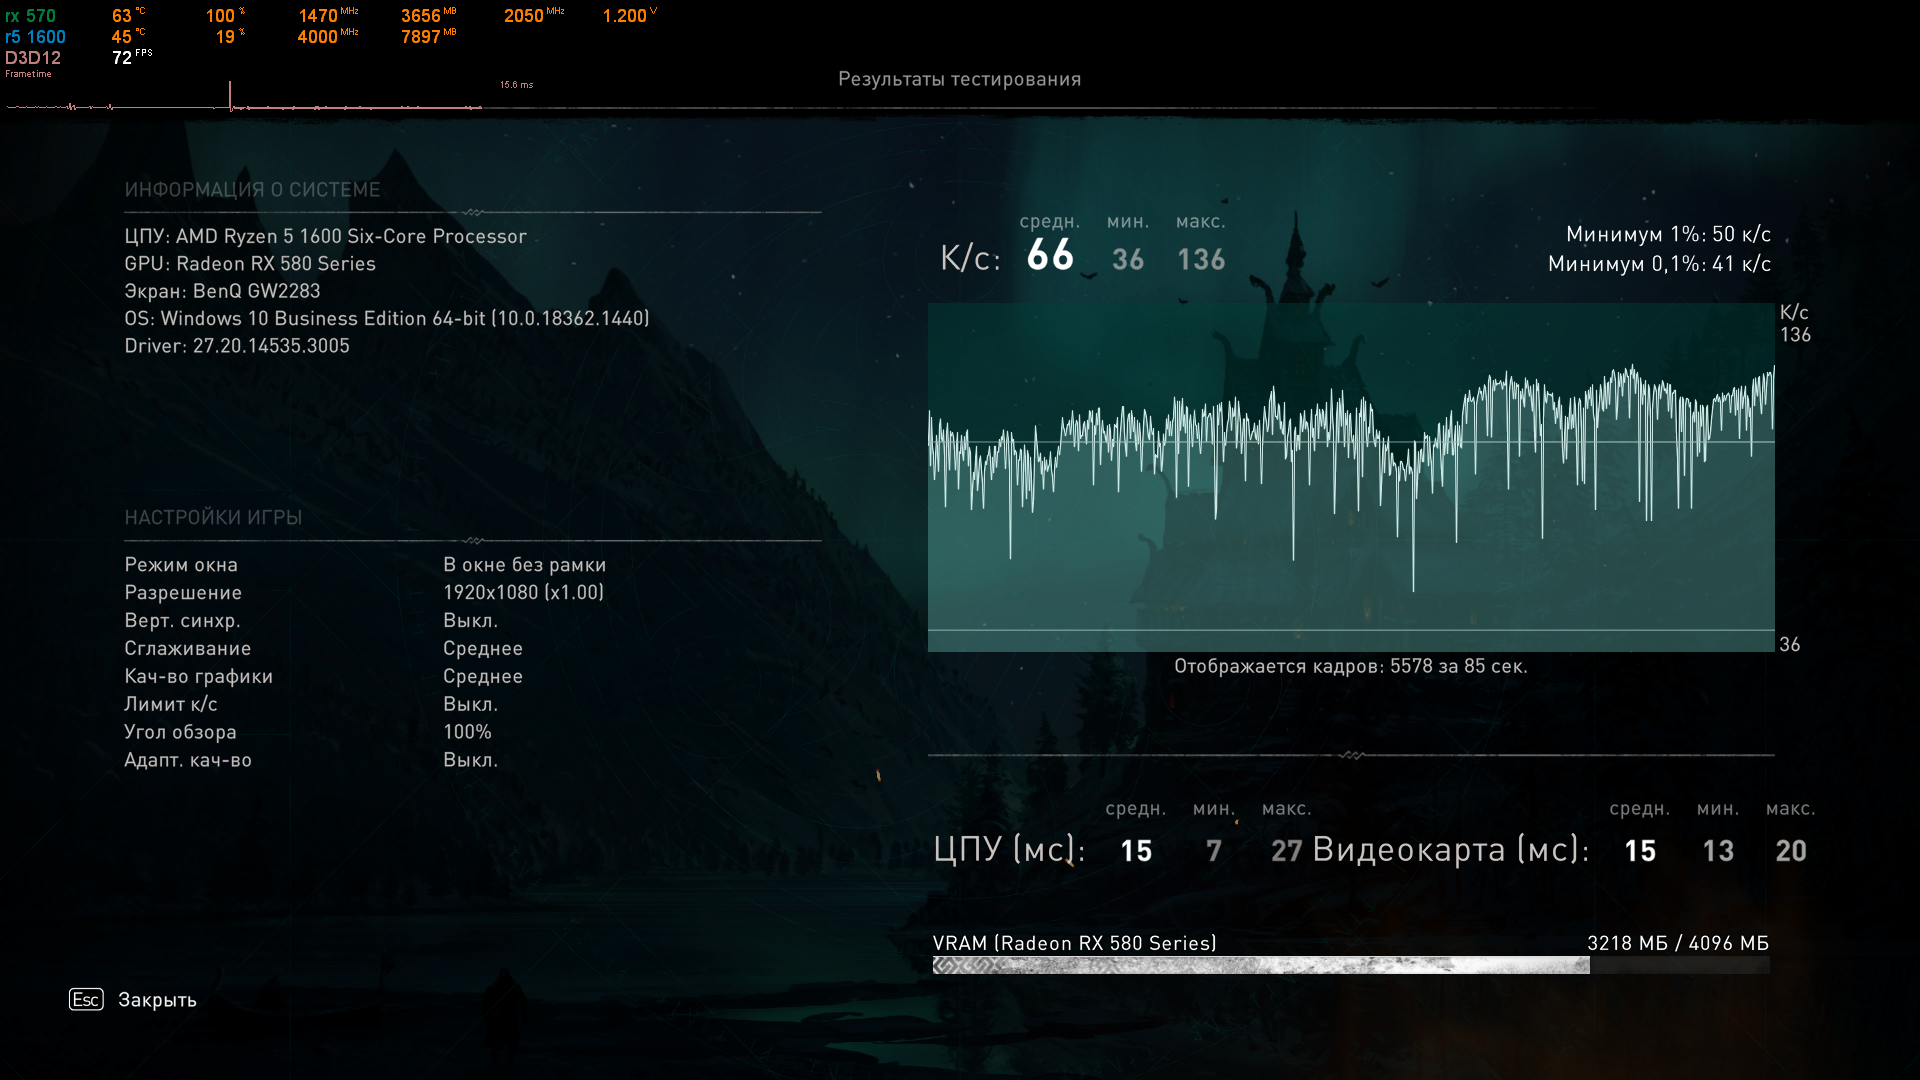The width and height of the screenshot is (1920, 1080).
Task: Click the rx 570 overlay label
Action: click(x=31, y=16)
